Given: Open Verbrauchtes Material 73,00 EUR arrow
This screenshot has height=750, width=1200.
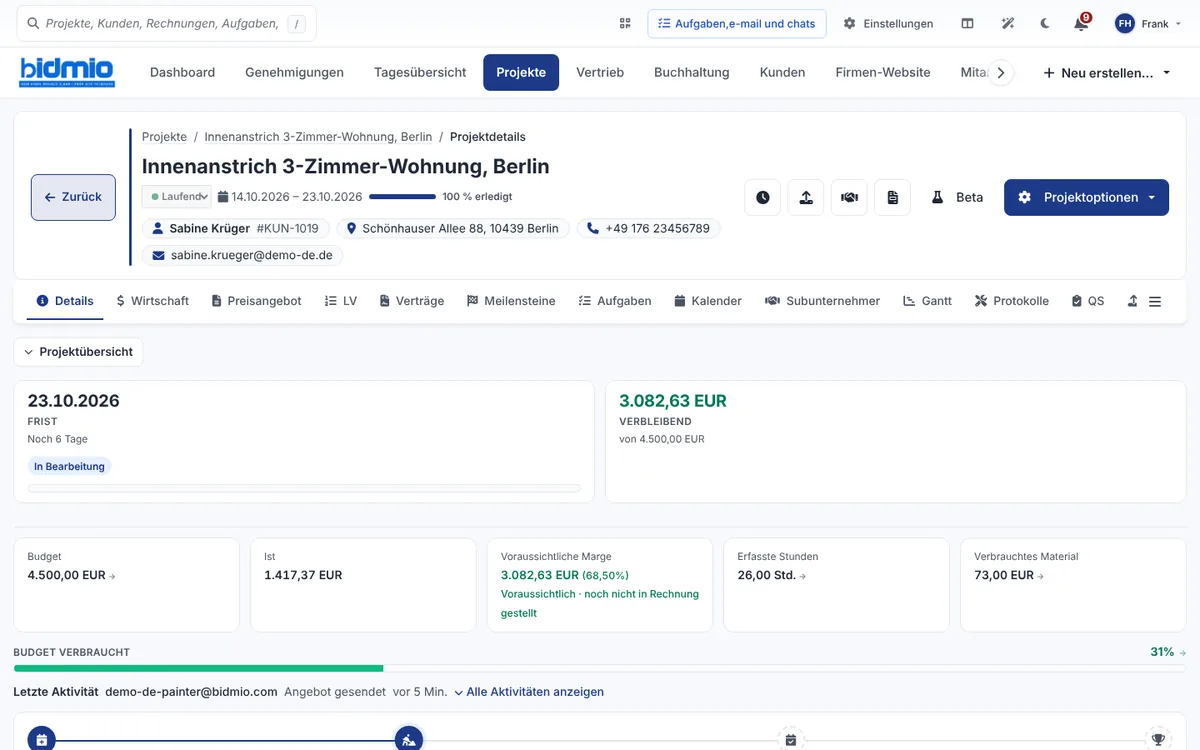Looking at the screenshot, I should coord(1041,576).
